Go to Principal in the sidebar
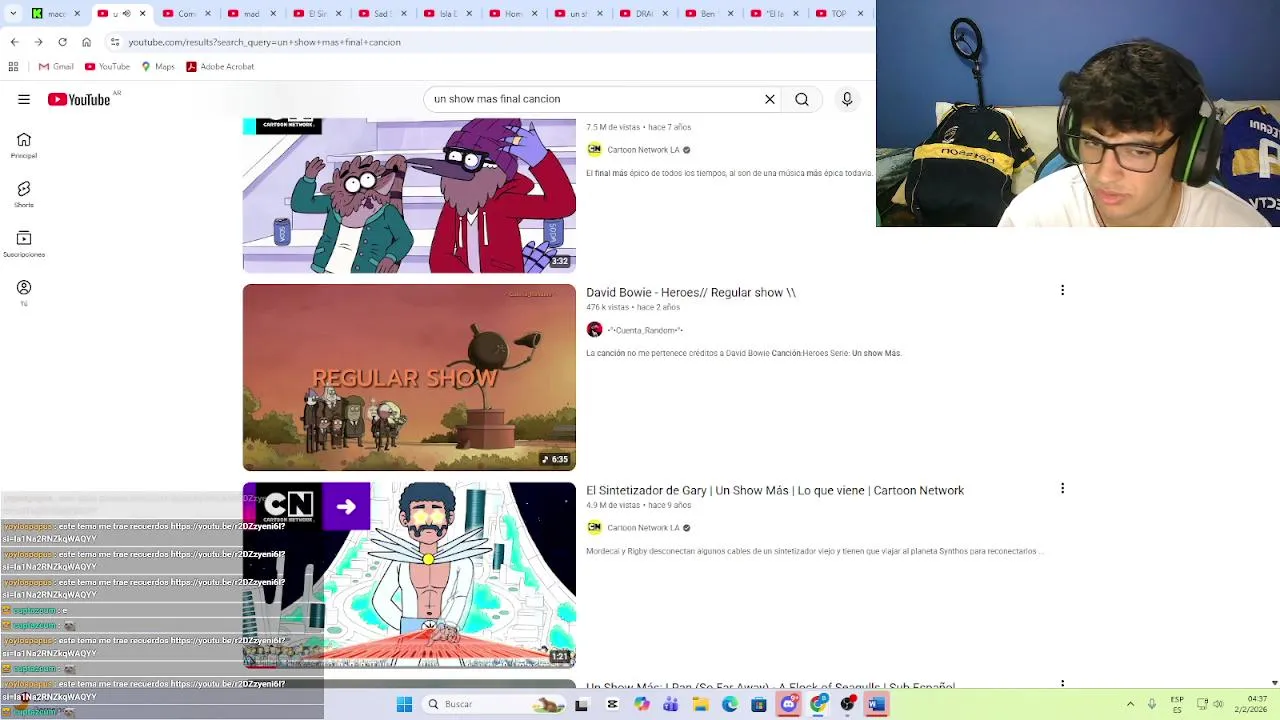Screen dimensions: 1280x720 pyautogui.click(x=24, y=145)
